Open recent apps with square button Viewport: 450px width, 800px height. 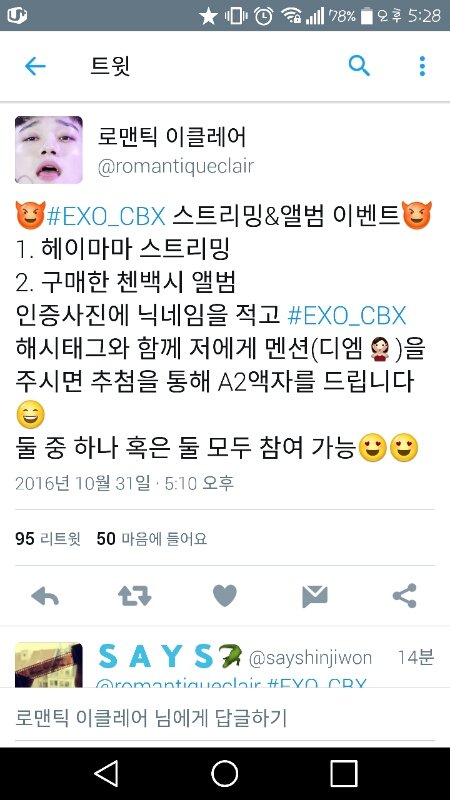(343, 773)
